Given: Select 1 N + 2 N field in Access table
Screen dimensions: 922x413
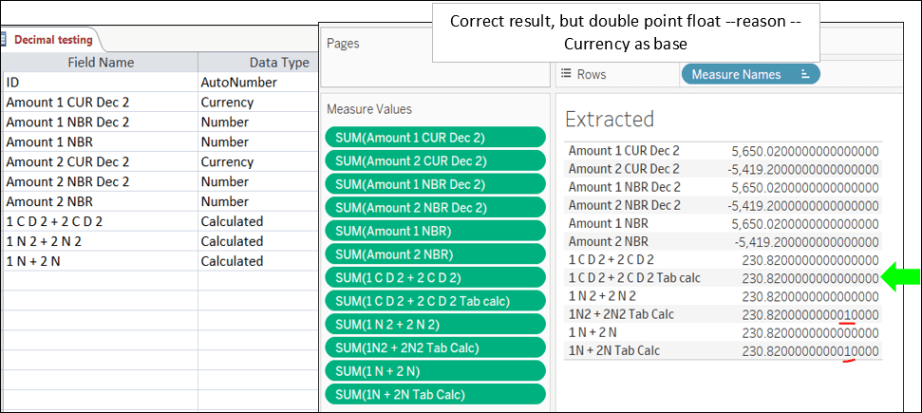Looking at the screenshot, I should pos(101,261).
